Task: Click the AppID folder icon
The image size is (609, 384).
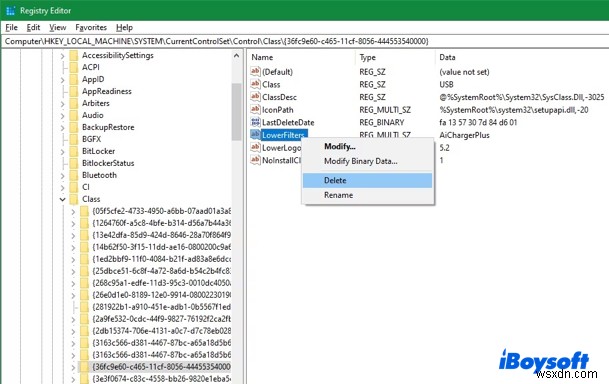Action: [74, 80]
